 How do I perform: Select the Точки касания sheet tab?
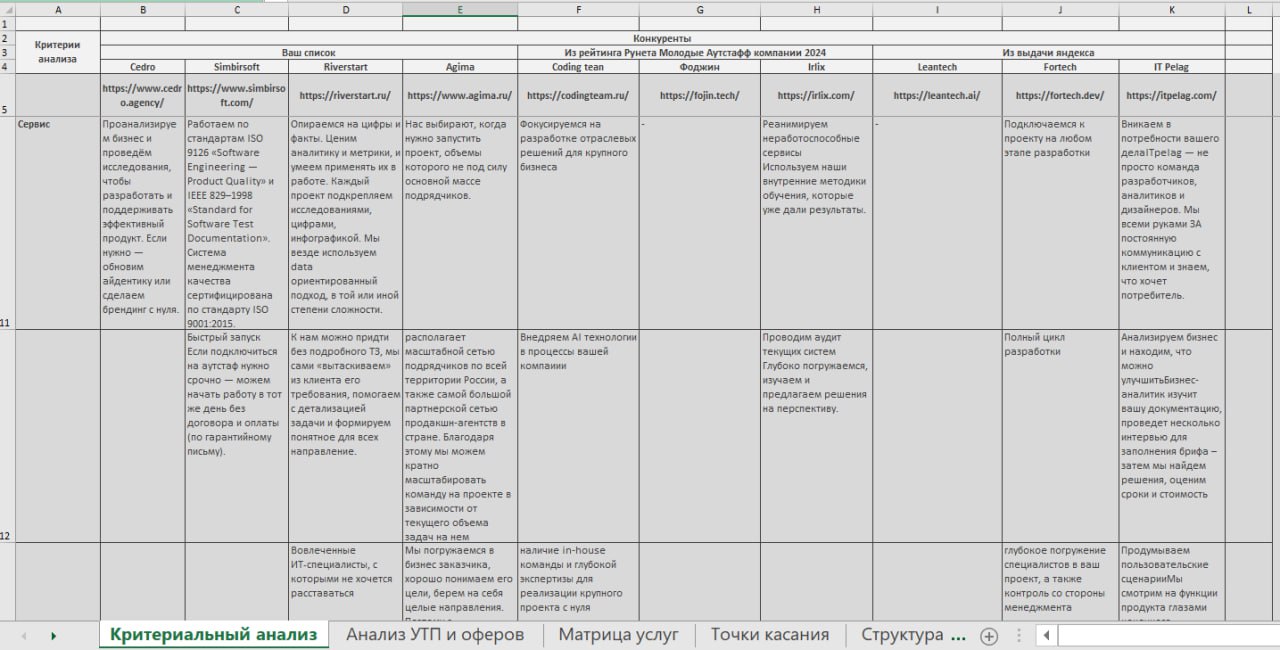pyautogui.click(x=769, y=634)
